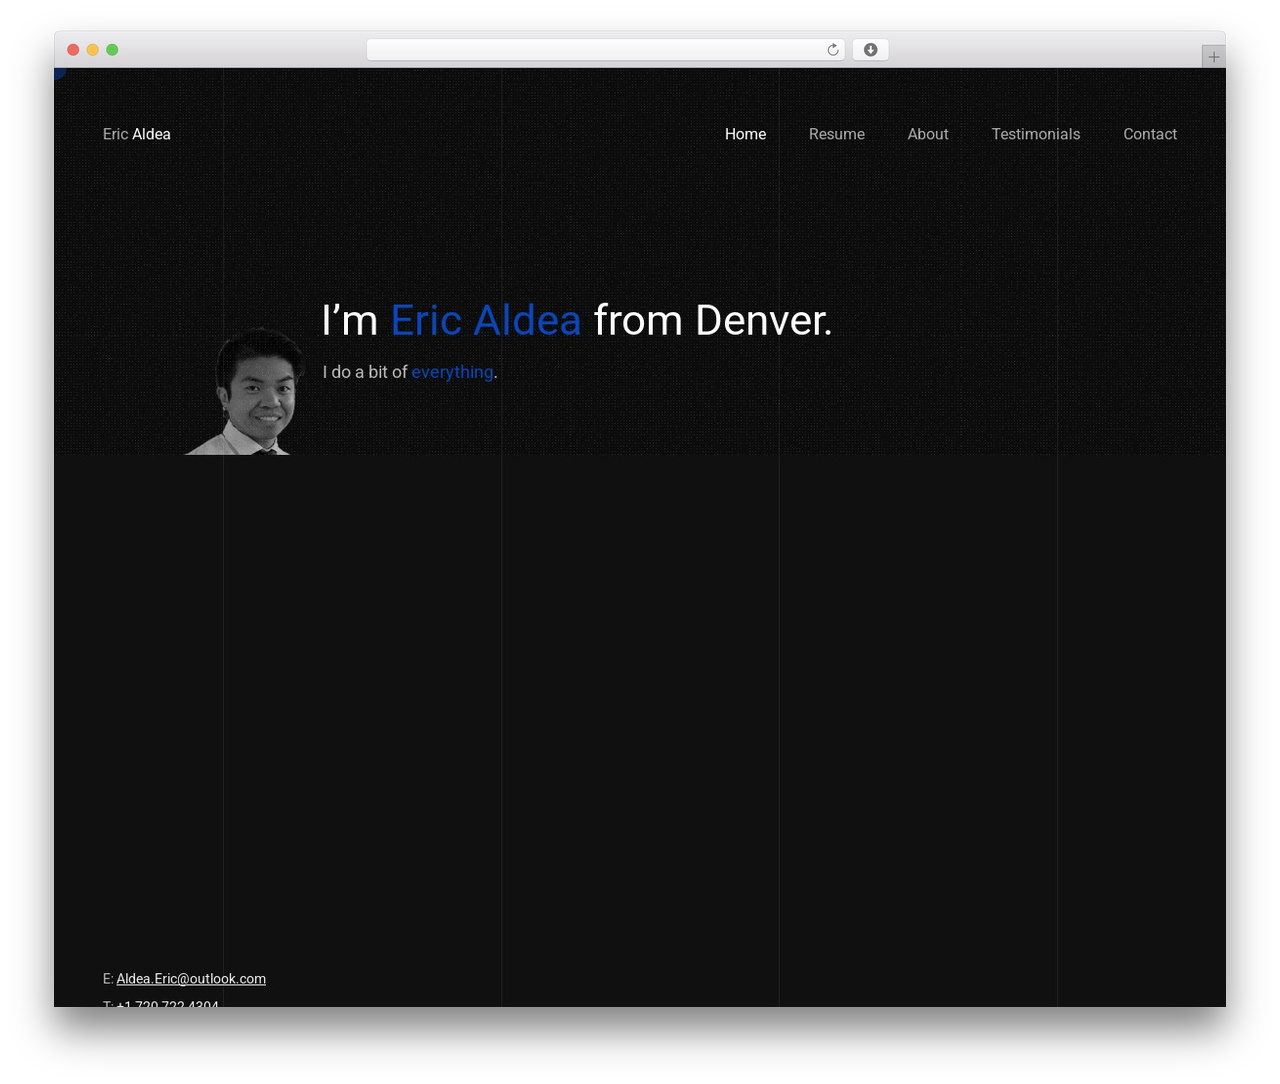Open the Home menu item

(x=745, y=134)
